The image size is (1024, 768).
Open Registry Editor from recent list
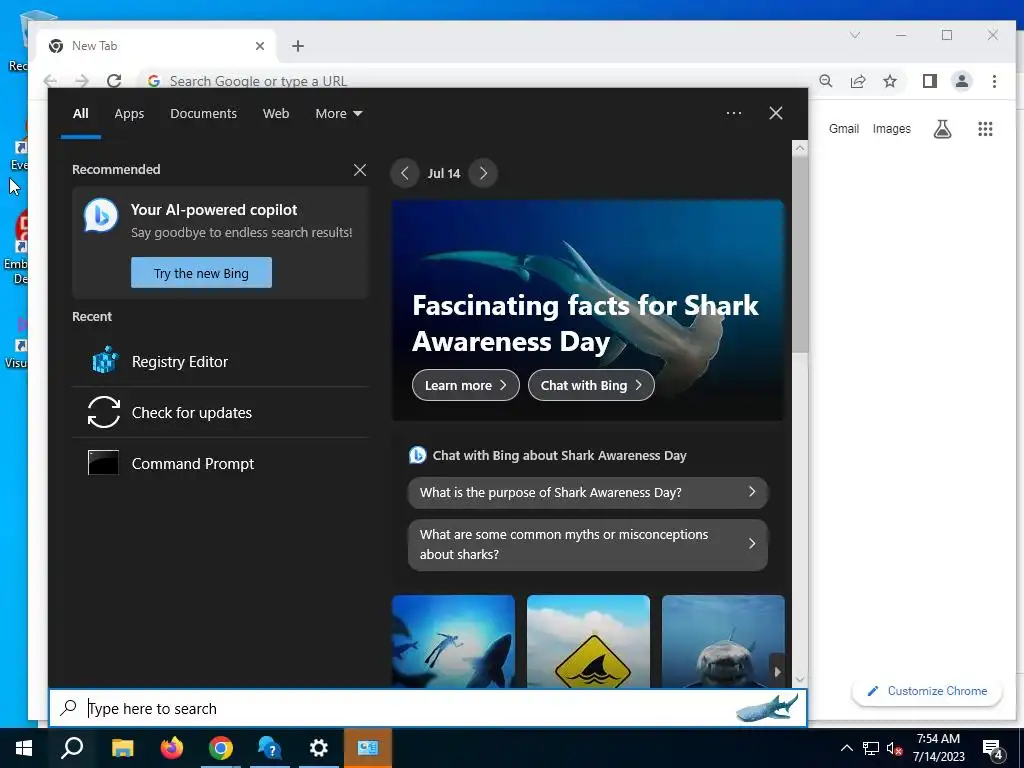[220, 362]
